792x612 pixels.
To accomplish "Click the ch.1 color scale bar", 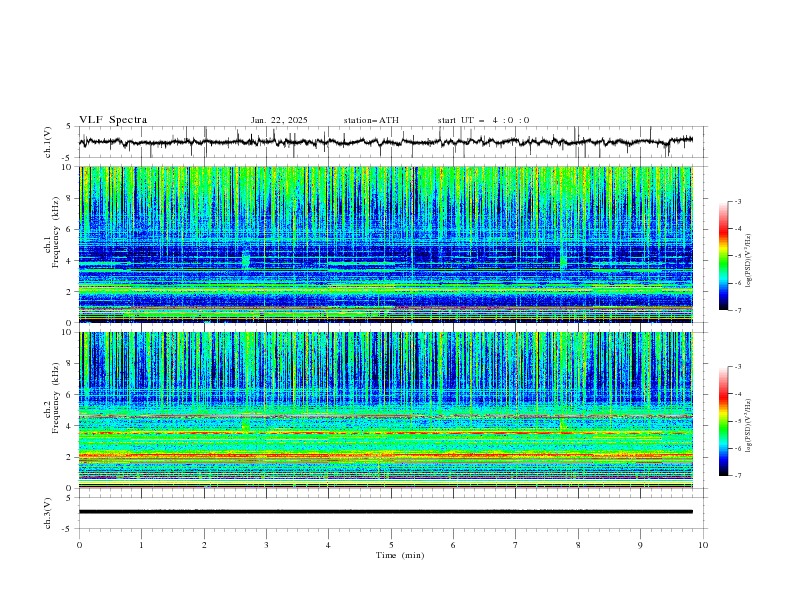I will pyautogui.click(x=723, y=256).
